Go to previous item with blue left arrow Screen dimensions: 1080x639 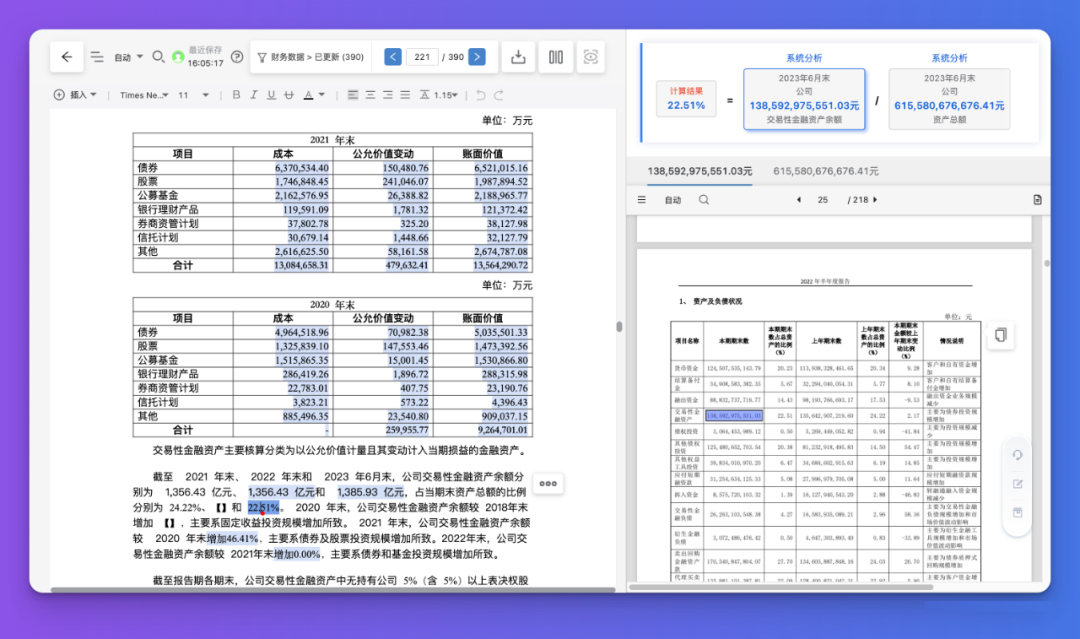pyautogui.click(x=393, y=57)
